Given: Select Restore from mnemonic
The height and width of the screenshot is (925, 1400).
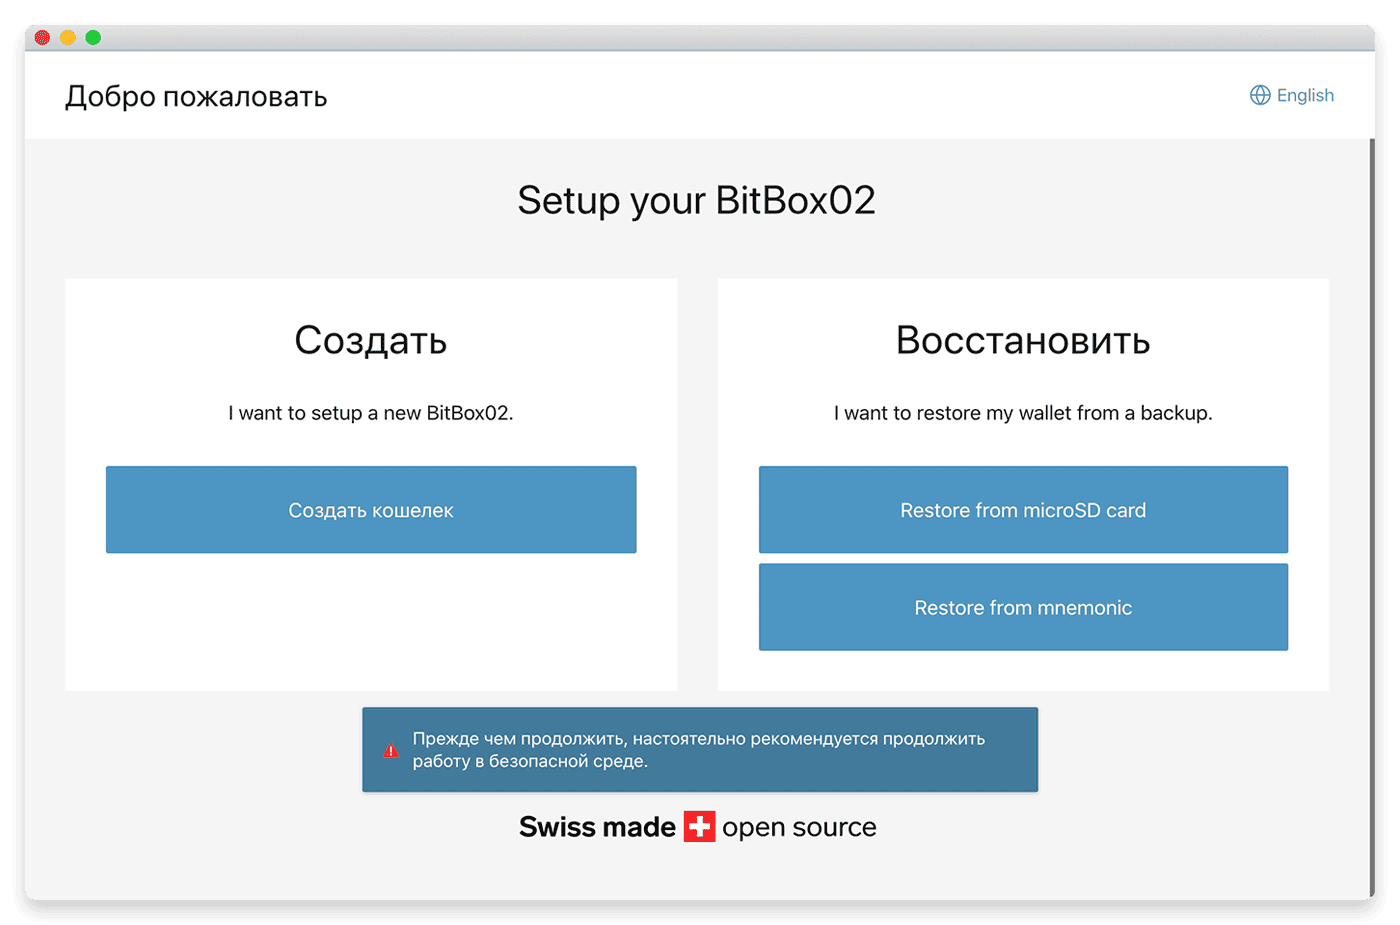Looking at the screenshot, I should [1023, 607].
